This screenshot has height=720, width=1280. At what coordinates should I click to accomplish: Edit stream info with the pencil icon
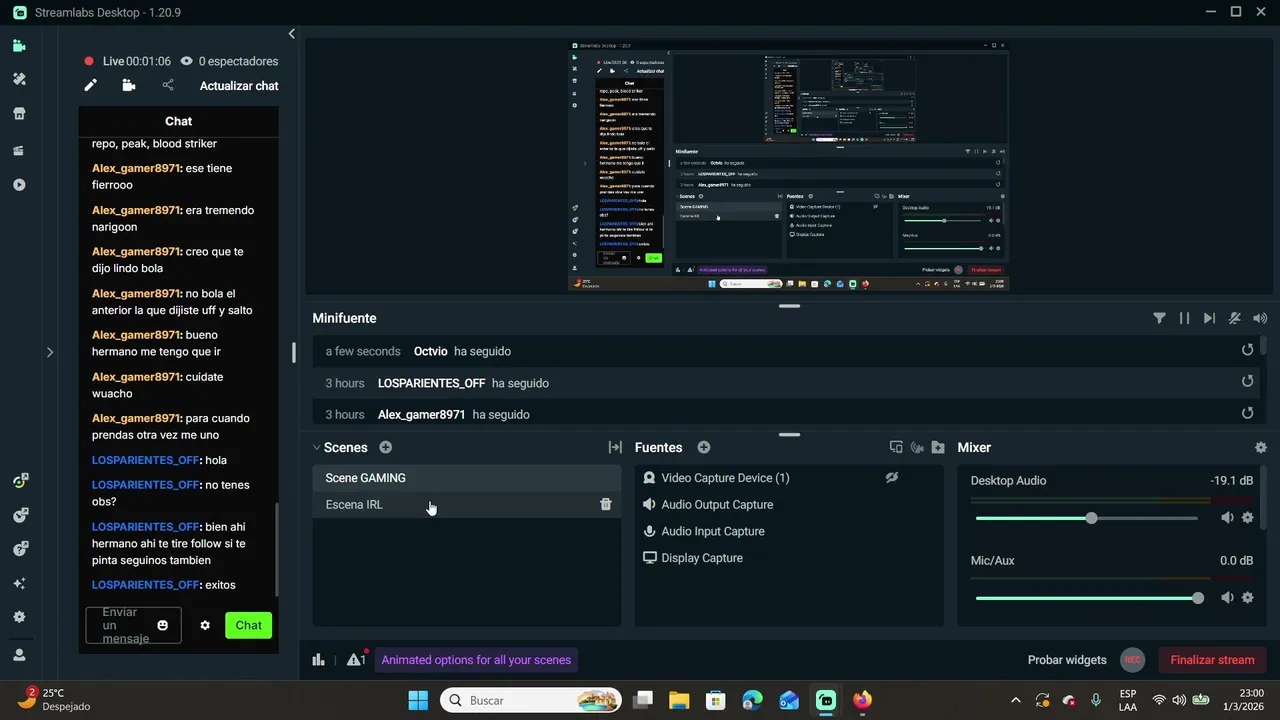pos(90,86)
